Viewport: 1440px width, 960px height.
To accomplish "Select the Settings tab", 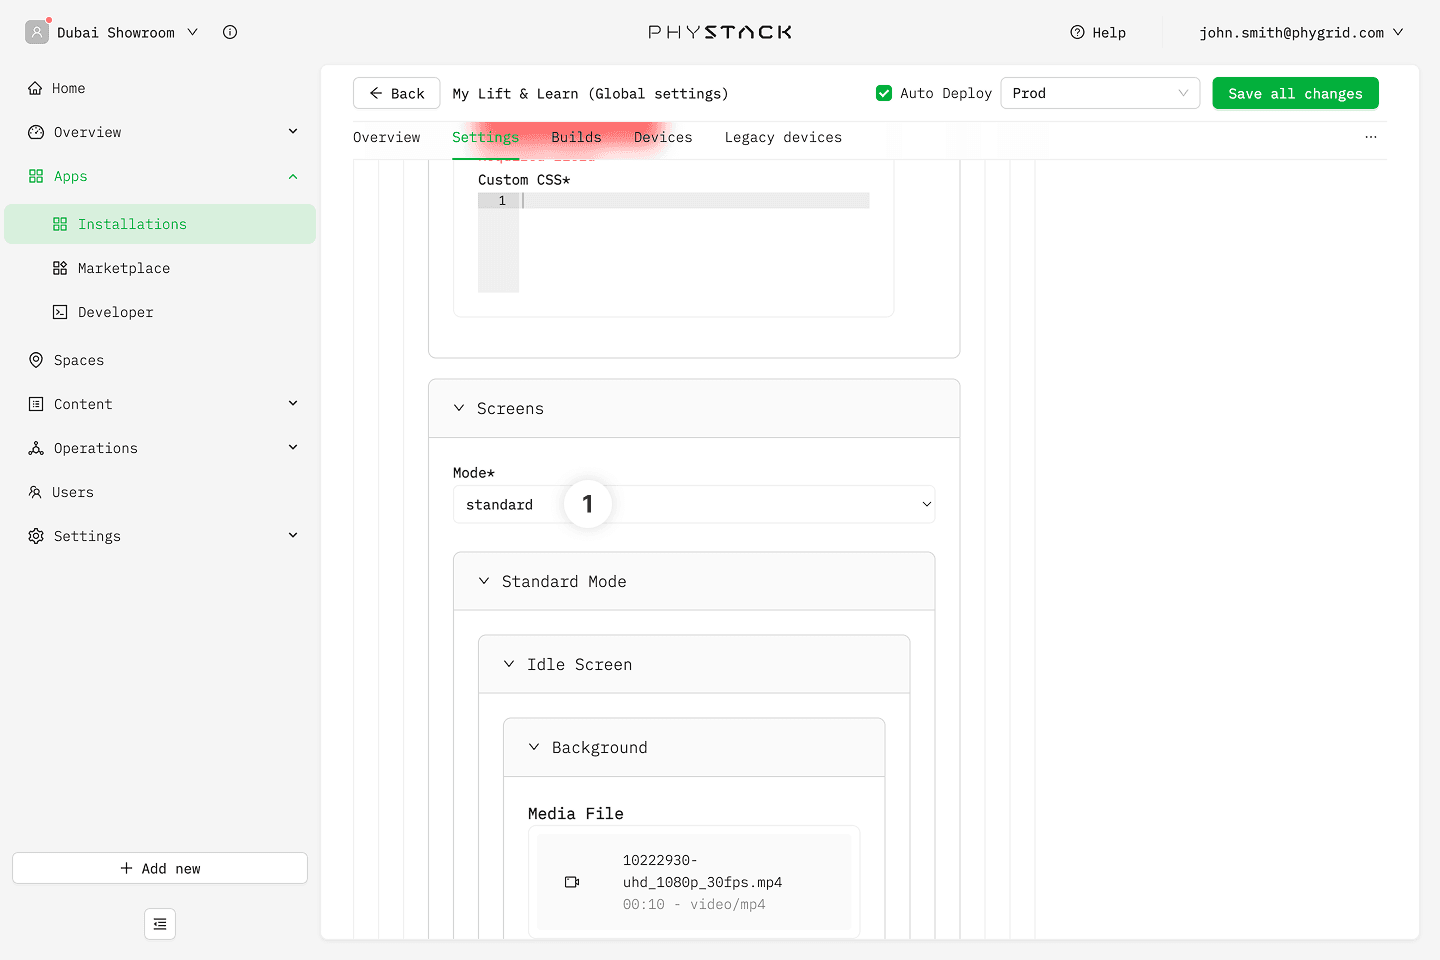I will [485, 137].
